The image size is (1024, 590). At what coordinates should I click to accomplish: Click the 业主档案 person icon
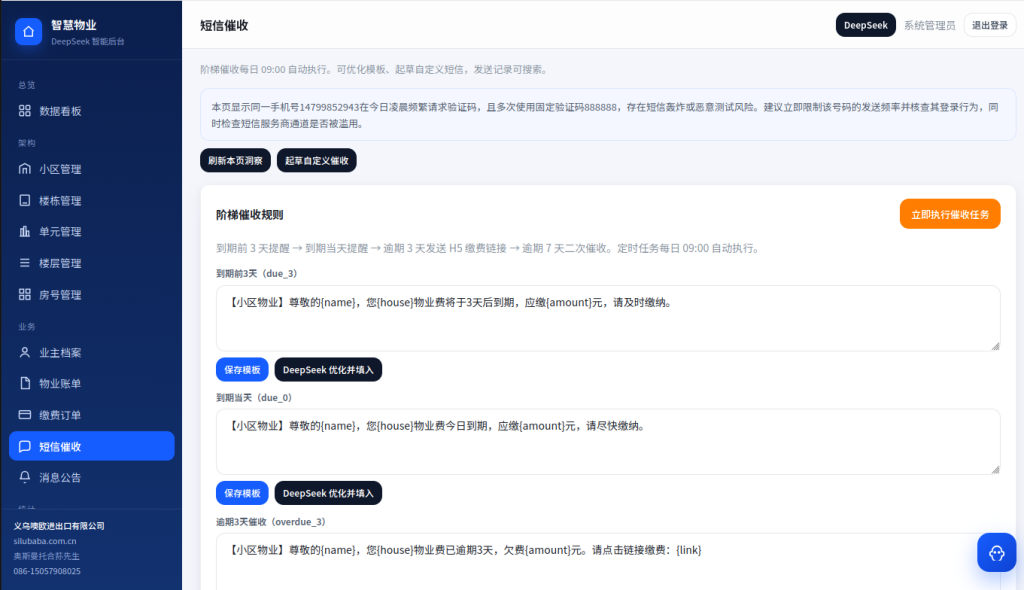pos(25,353)
